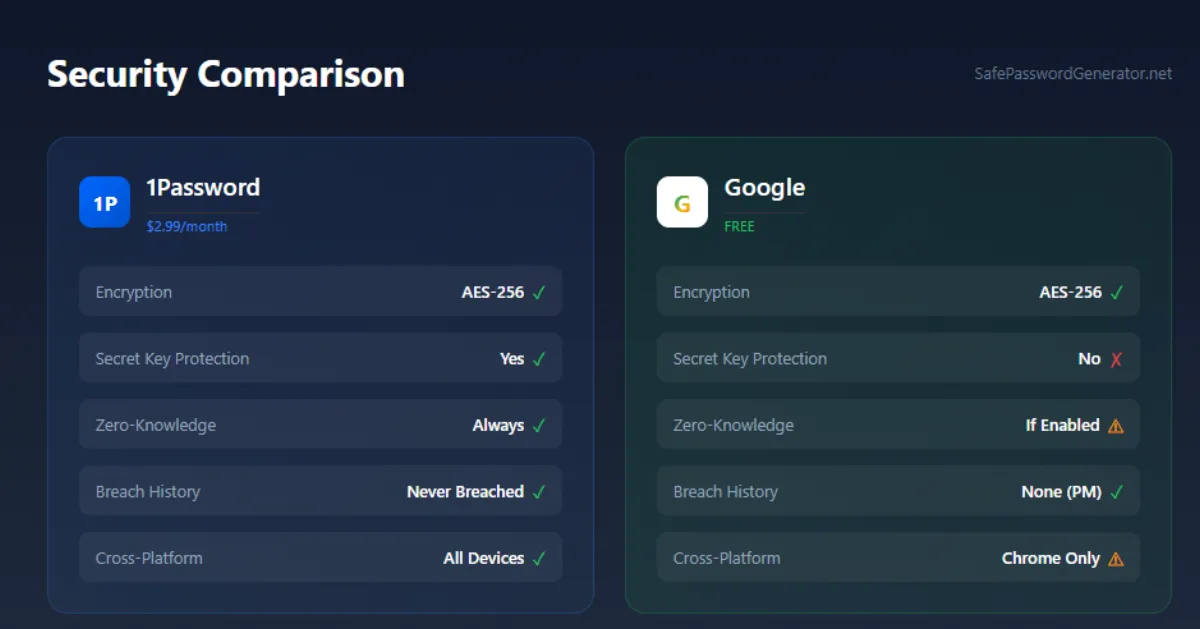Click AES-256 value in Google card
The image size is (1200, 629).
tap(1071, 292)
